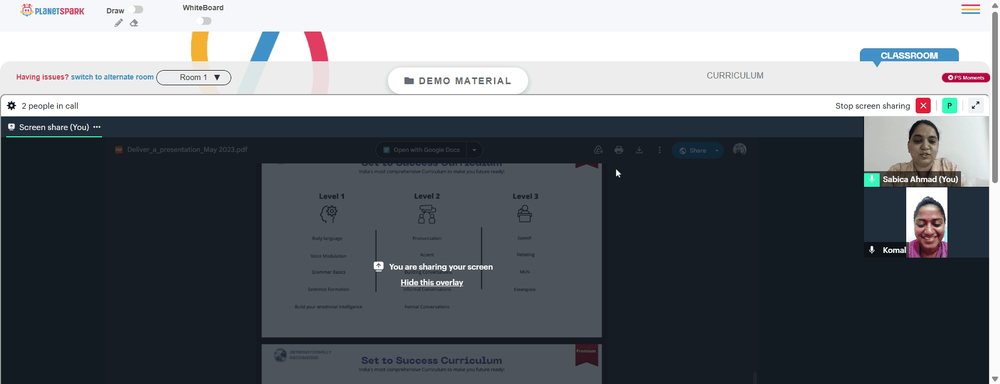
Task: Switch to the CURRICULUM tab
Action: click(735, 75)
